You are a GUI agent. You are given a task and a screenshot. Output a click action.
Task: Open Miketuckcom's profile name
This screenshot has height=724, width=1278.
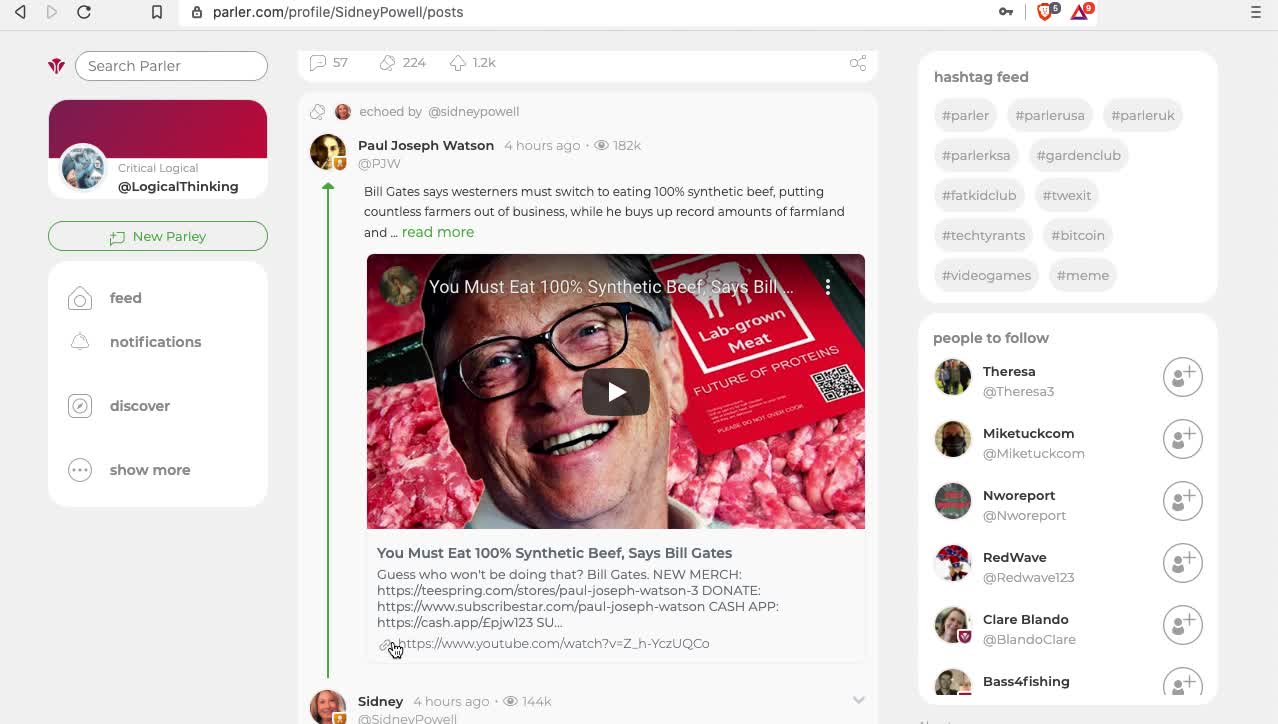[1028, 433]
